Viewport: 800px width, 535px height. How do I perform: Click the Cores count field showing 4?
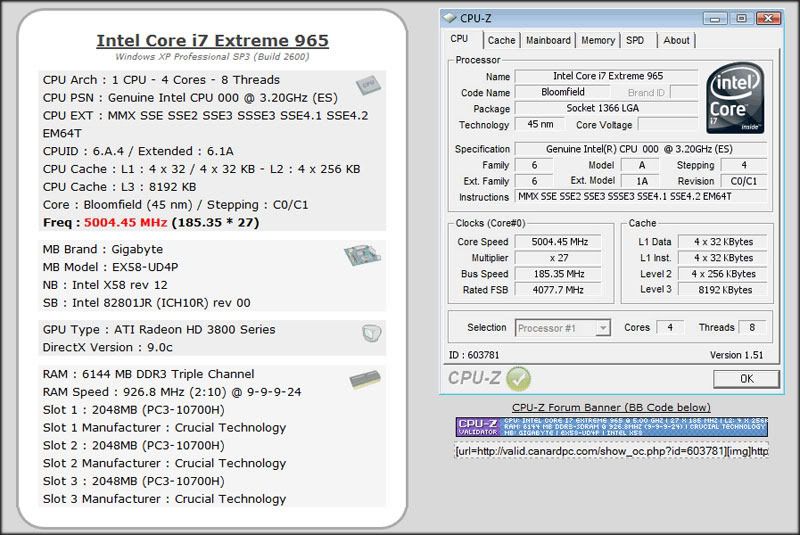670,327
